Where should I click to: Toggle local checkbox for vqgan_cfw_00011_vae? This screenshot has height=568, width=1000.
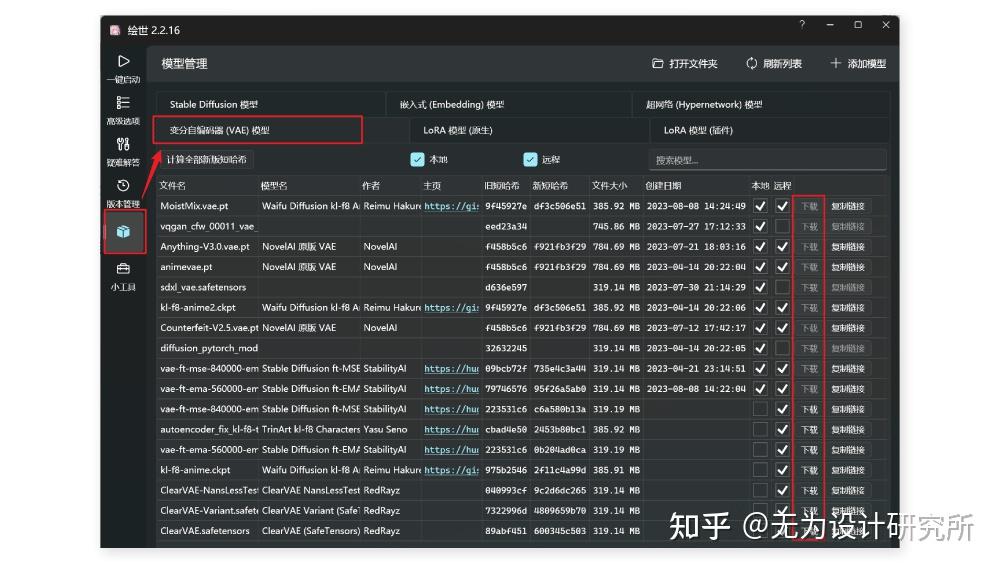point(760,226)
